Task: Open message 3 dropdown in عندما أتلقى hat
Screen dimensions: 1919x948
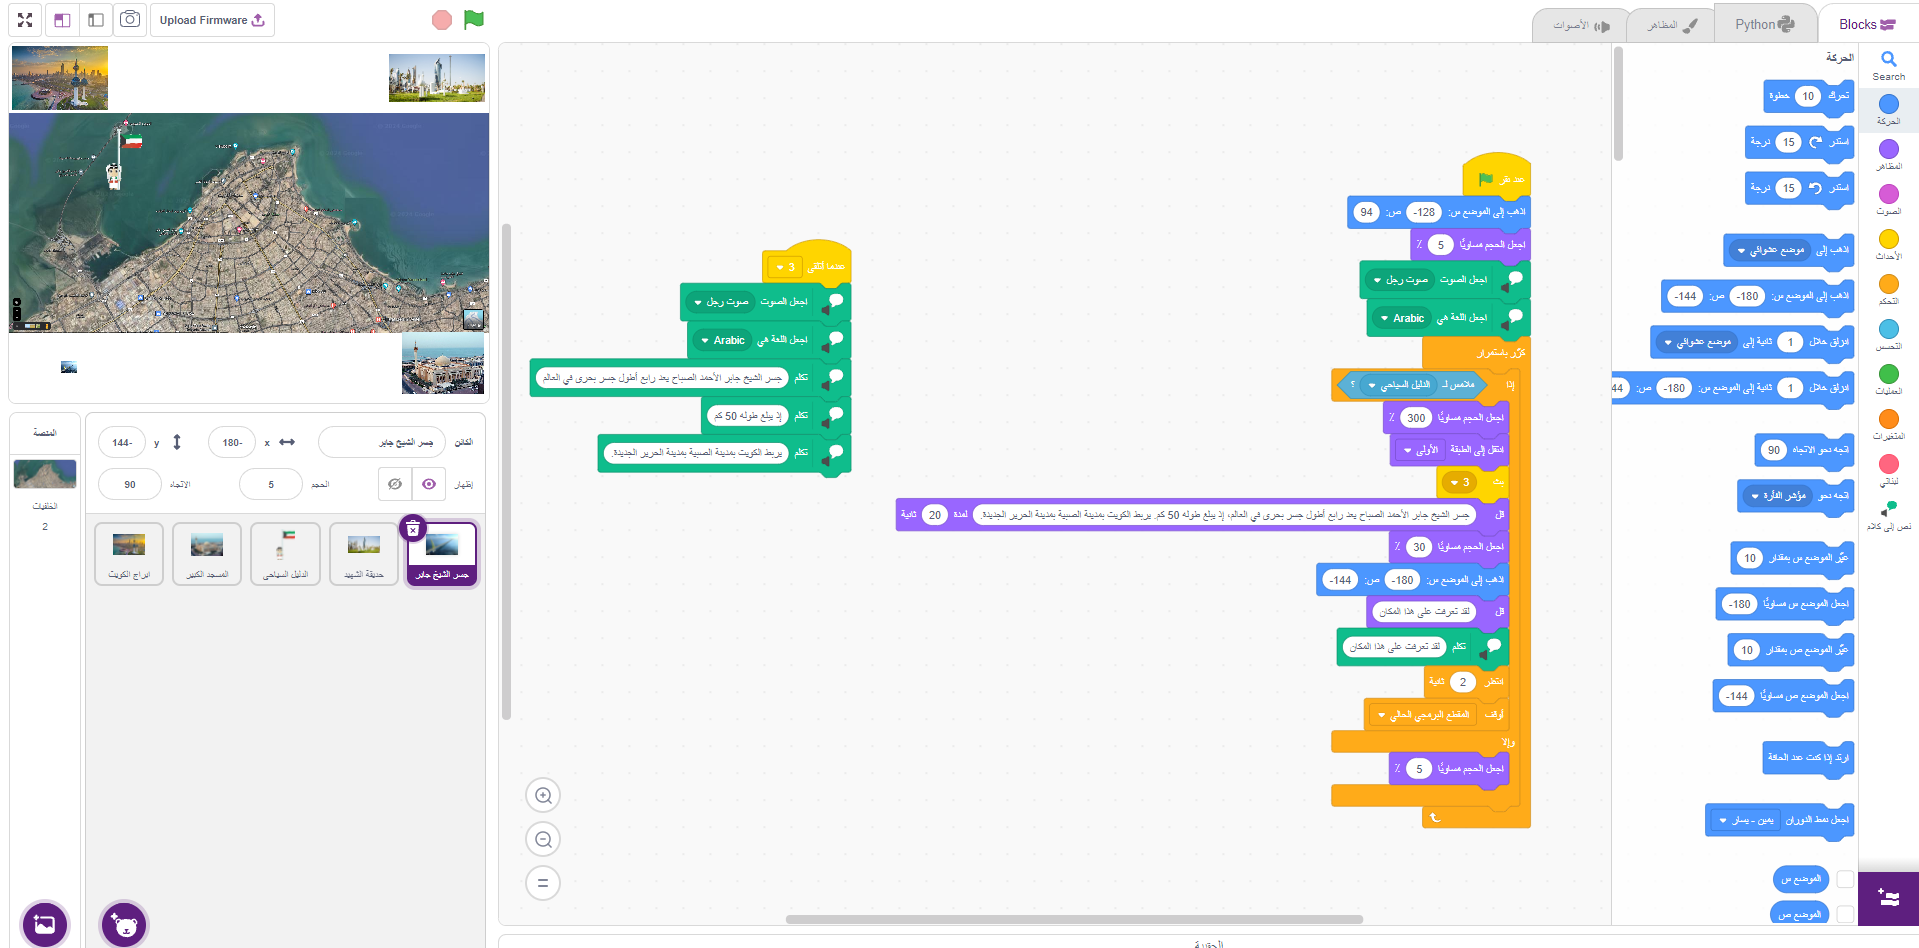Action: tap(785, 267)
